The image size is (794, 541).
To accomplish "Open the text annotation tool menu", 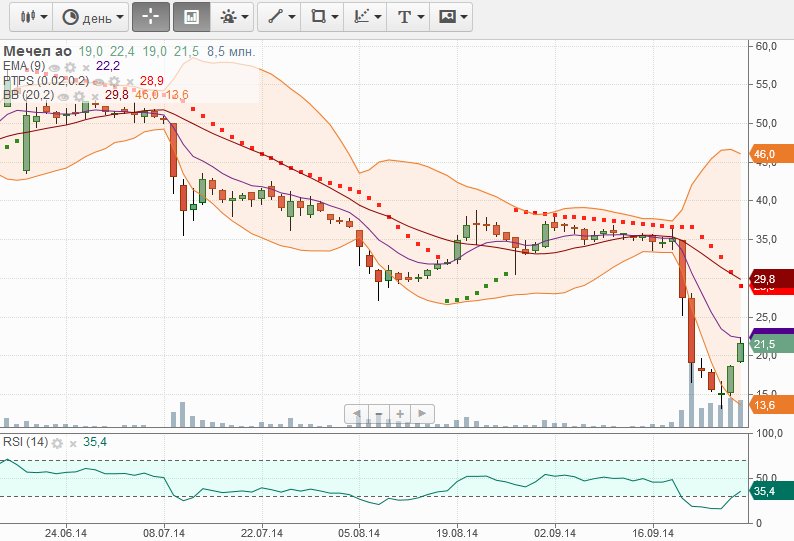I will pyautogui.click(x=409, y=17).
